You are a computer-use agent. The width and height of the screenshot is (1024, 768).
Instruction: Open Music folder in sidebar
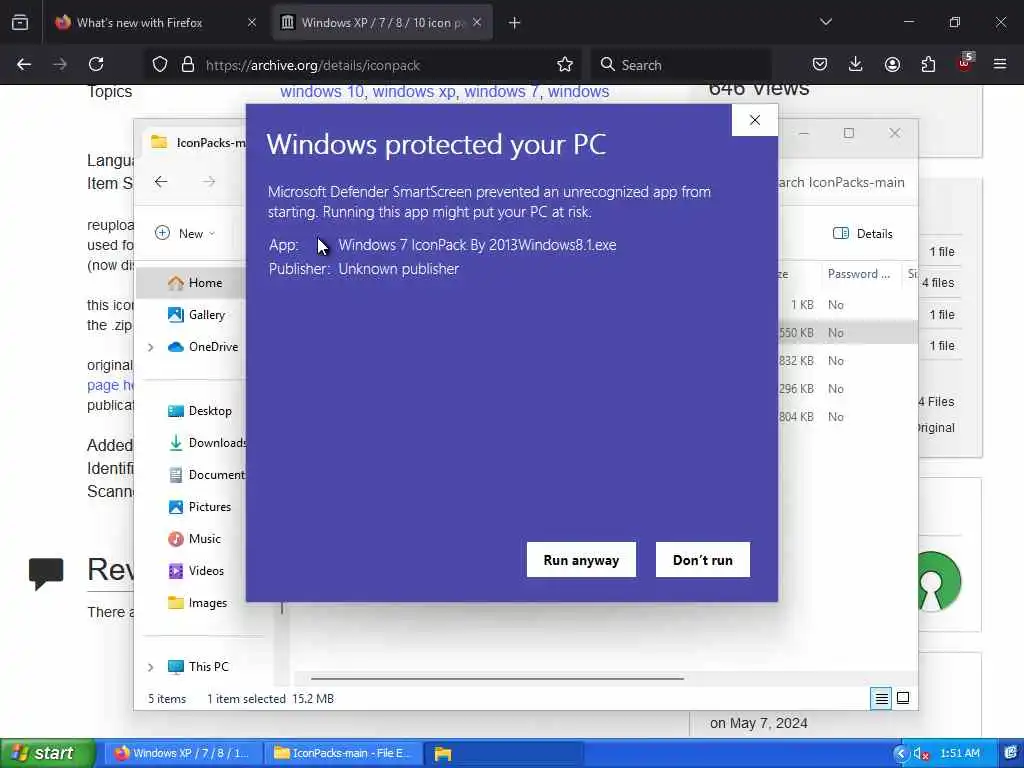pos(195,539)
